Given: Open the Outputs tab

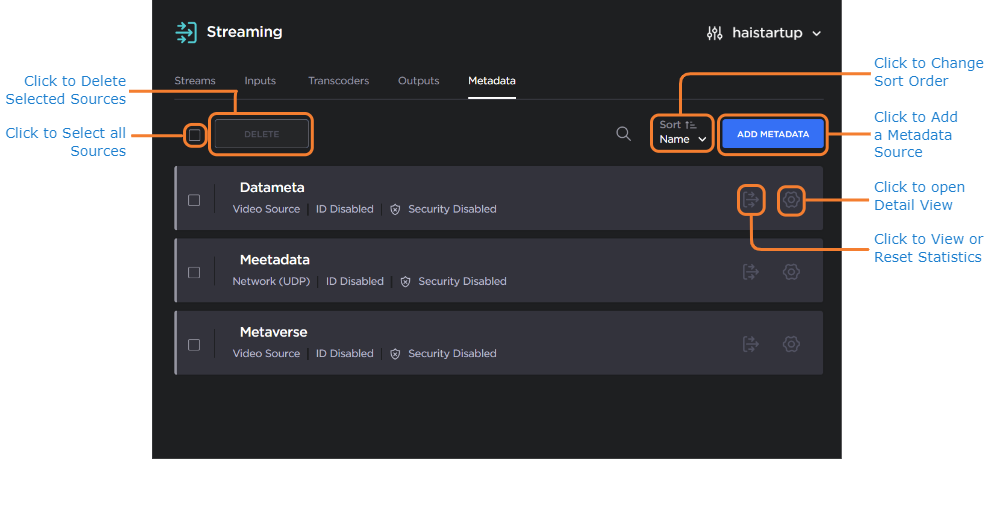Looking at the screenshot, I should click(418, 81).
